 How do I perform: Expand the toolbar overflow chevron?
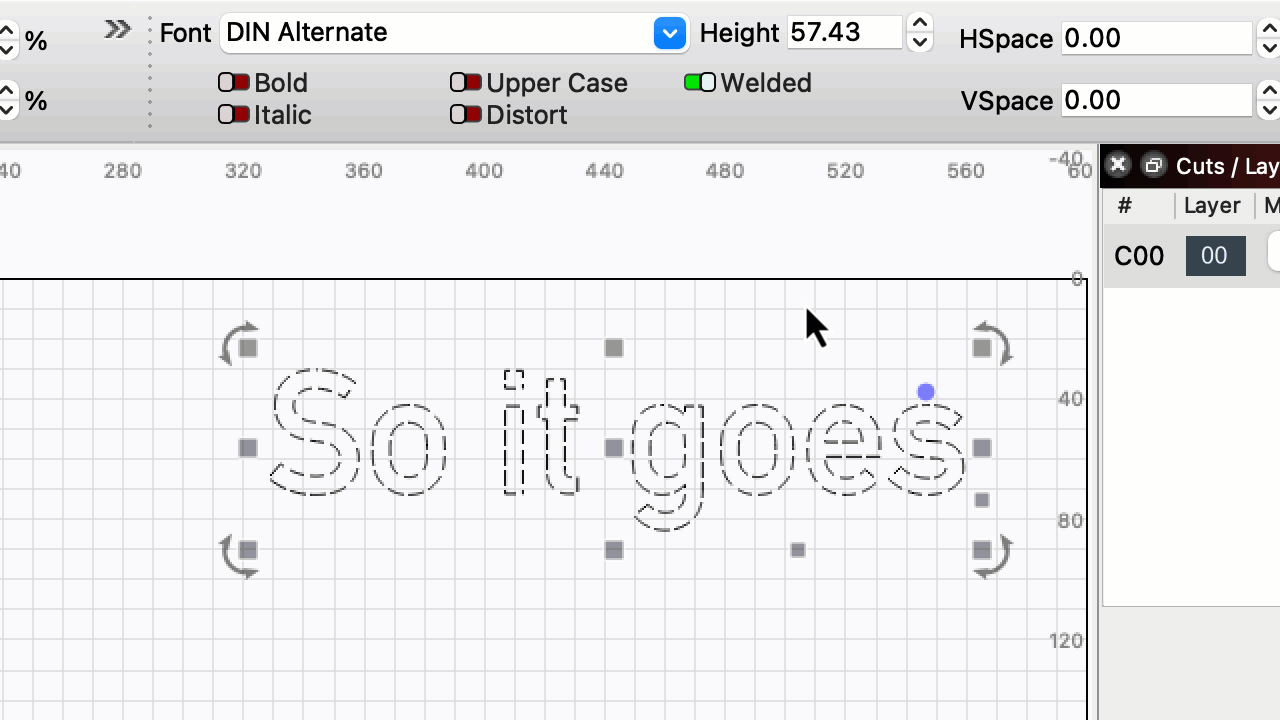coord(116,30)
